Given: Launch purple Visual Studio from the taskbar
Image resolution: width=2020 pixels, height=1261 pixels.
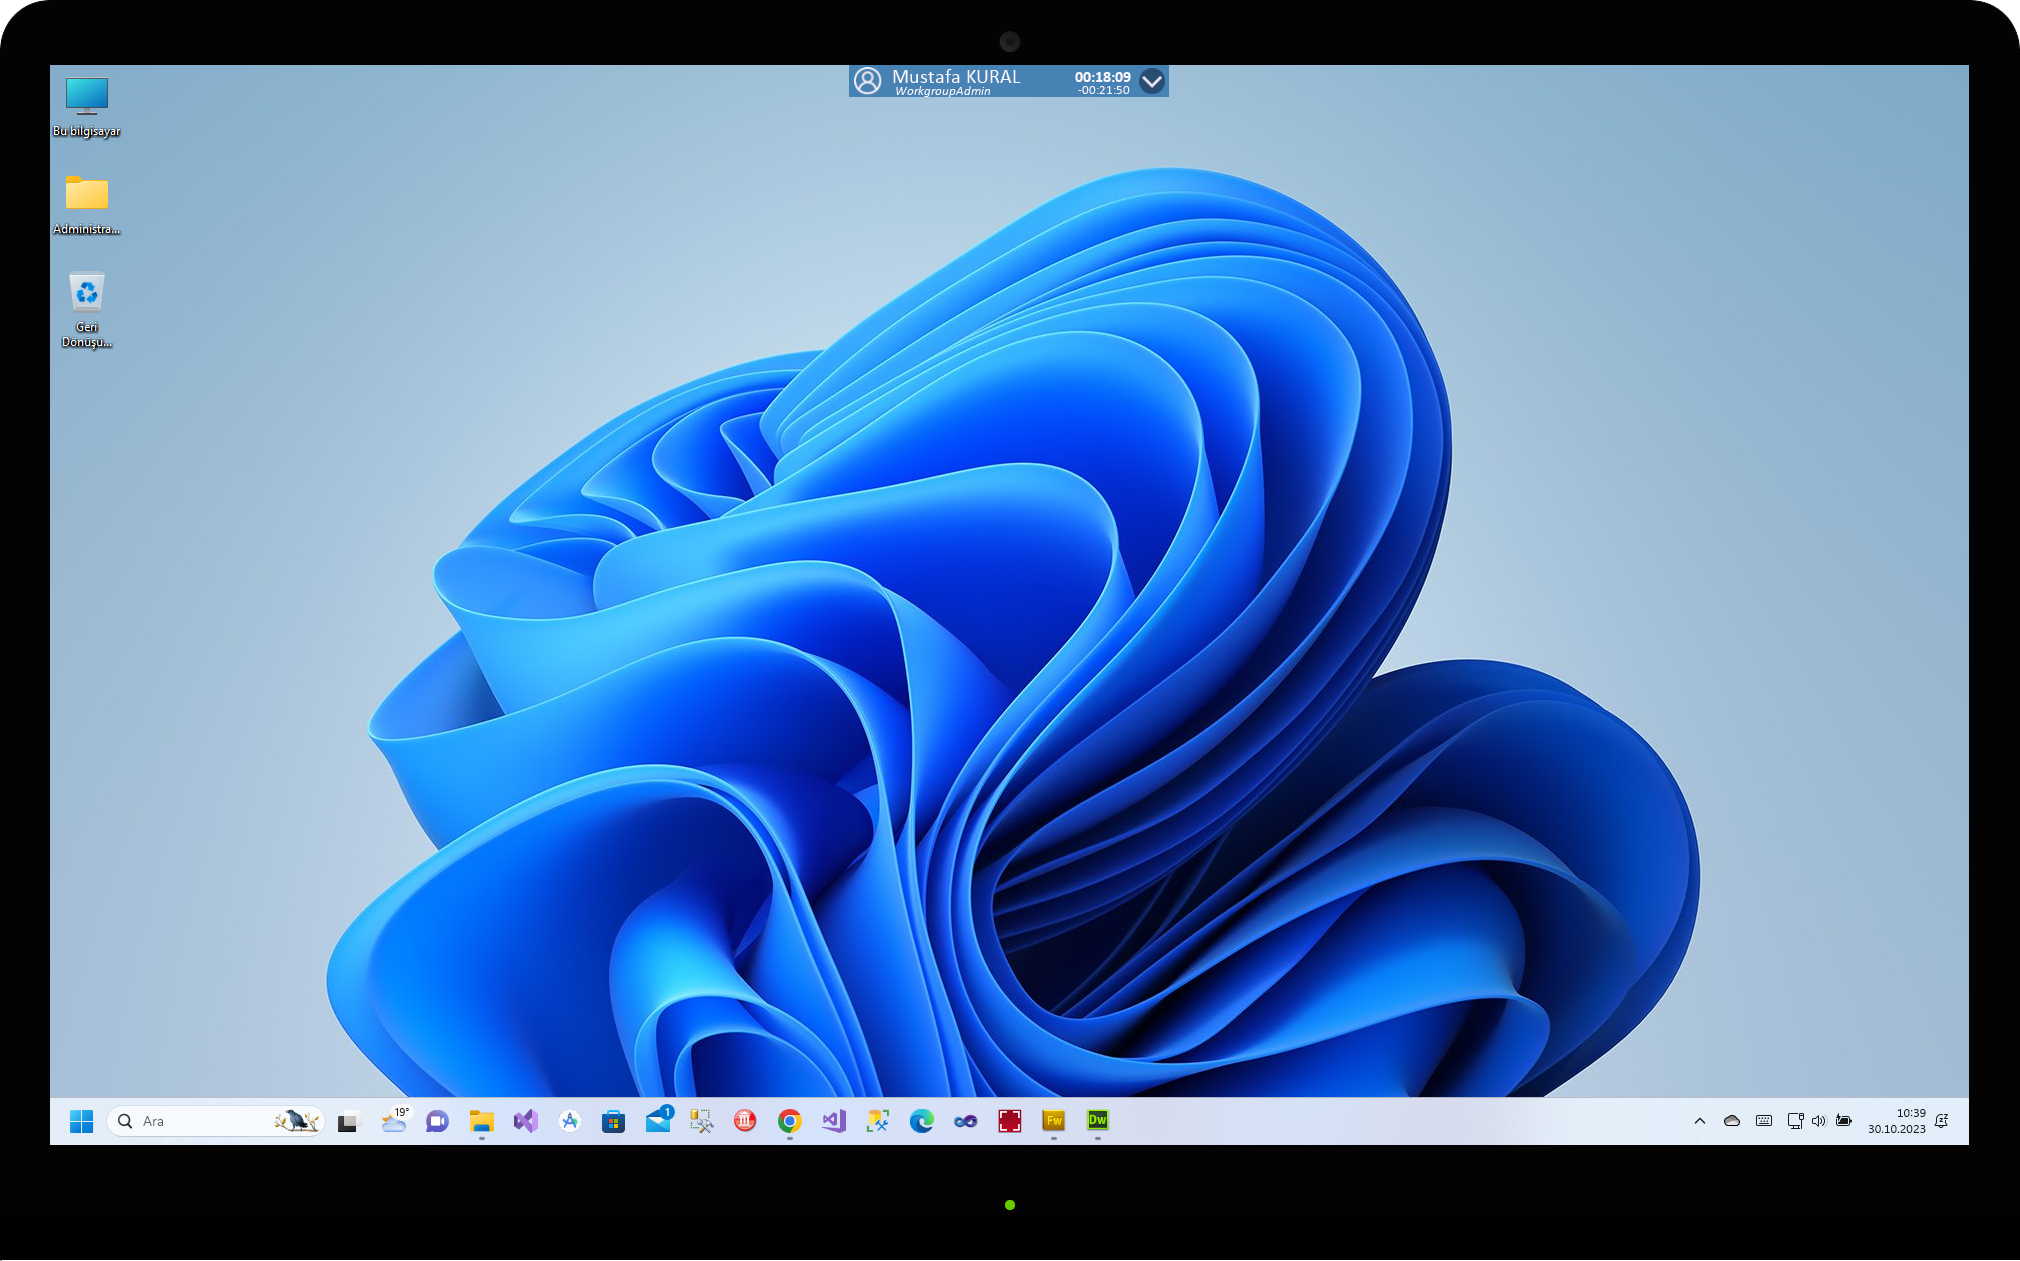Looking at the screenshot, I should coord(525,1121).
